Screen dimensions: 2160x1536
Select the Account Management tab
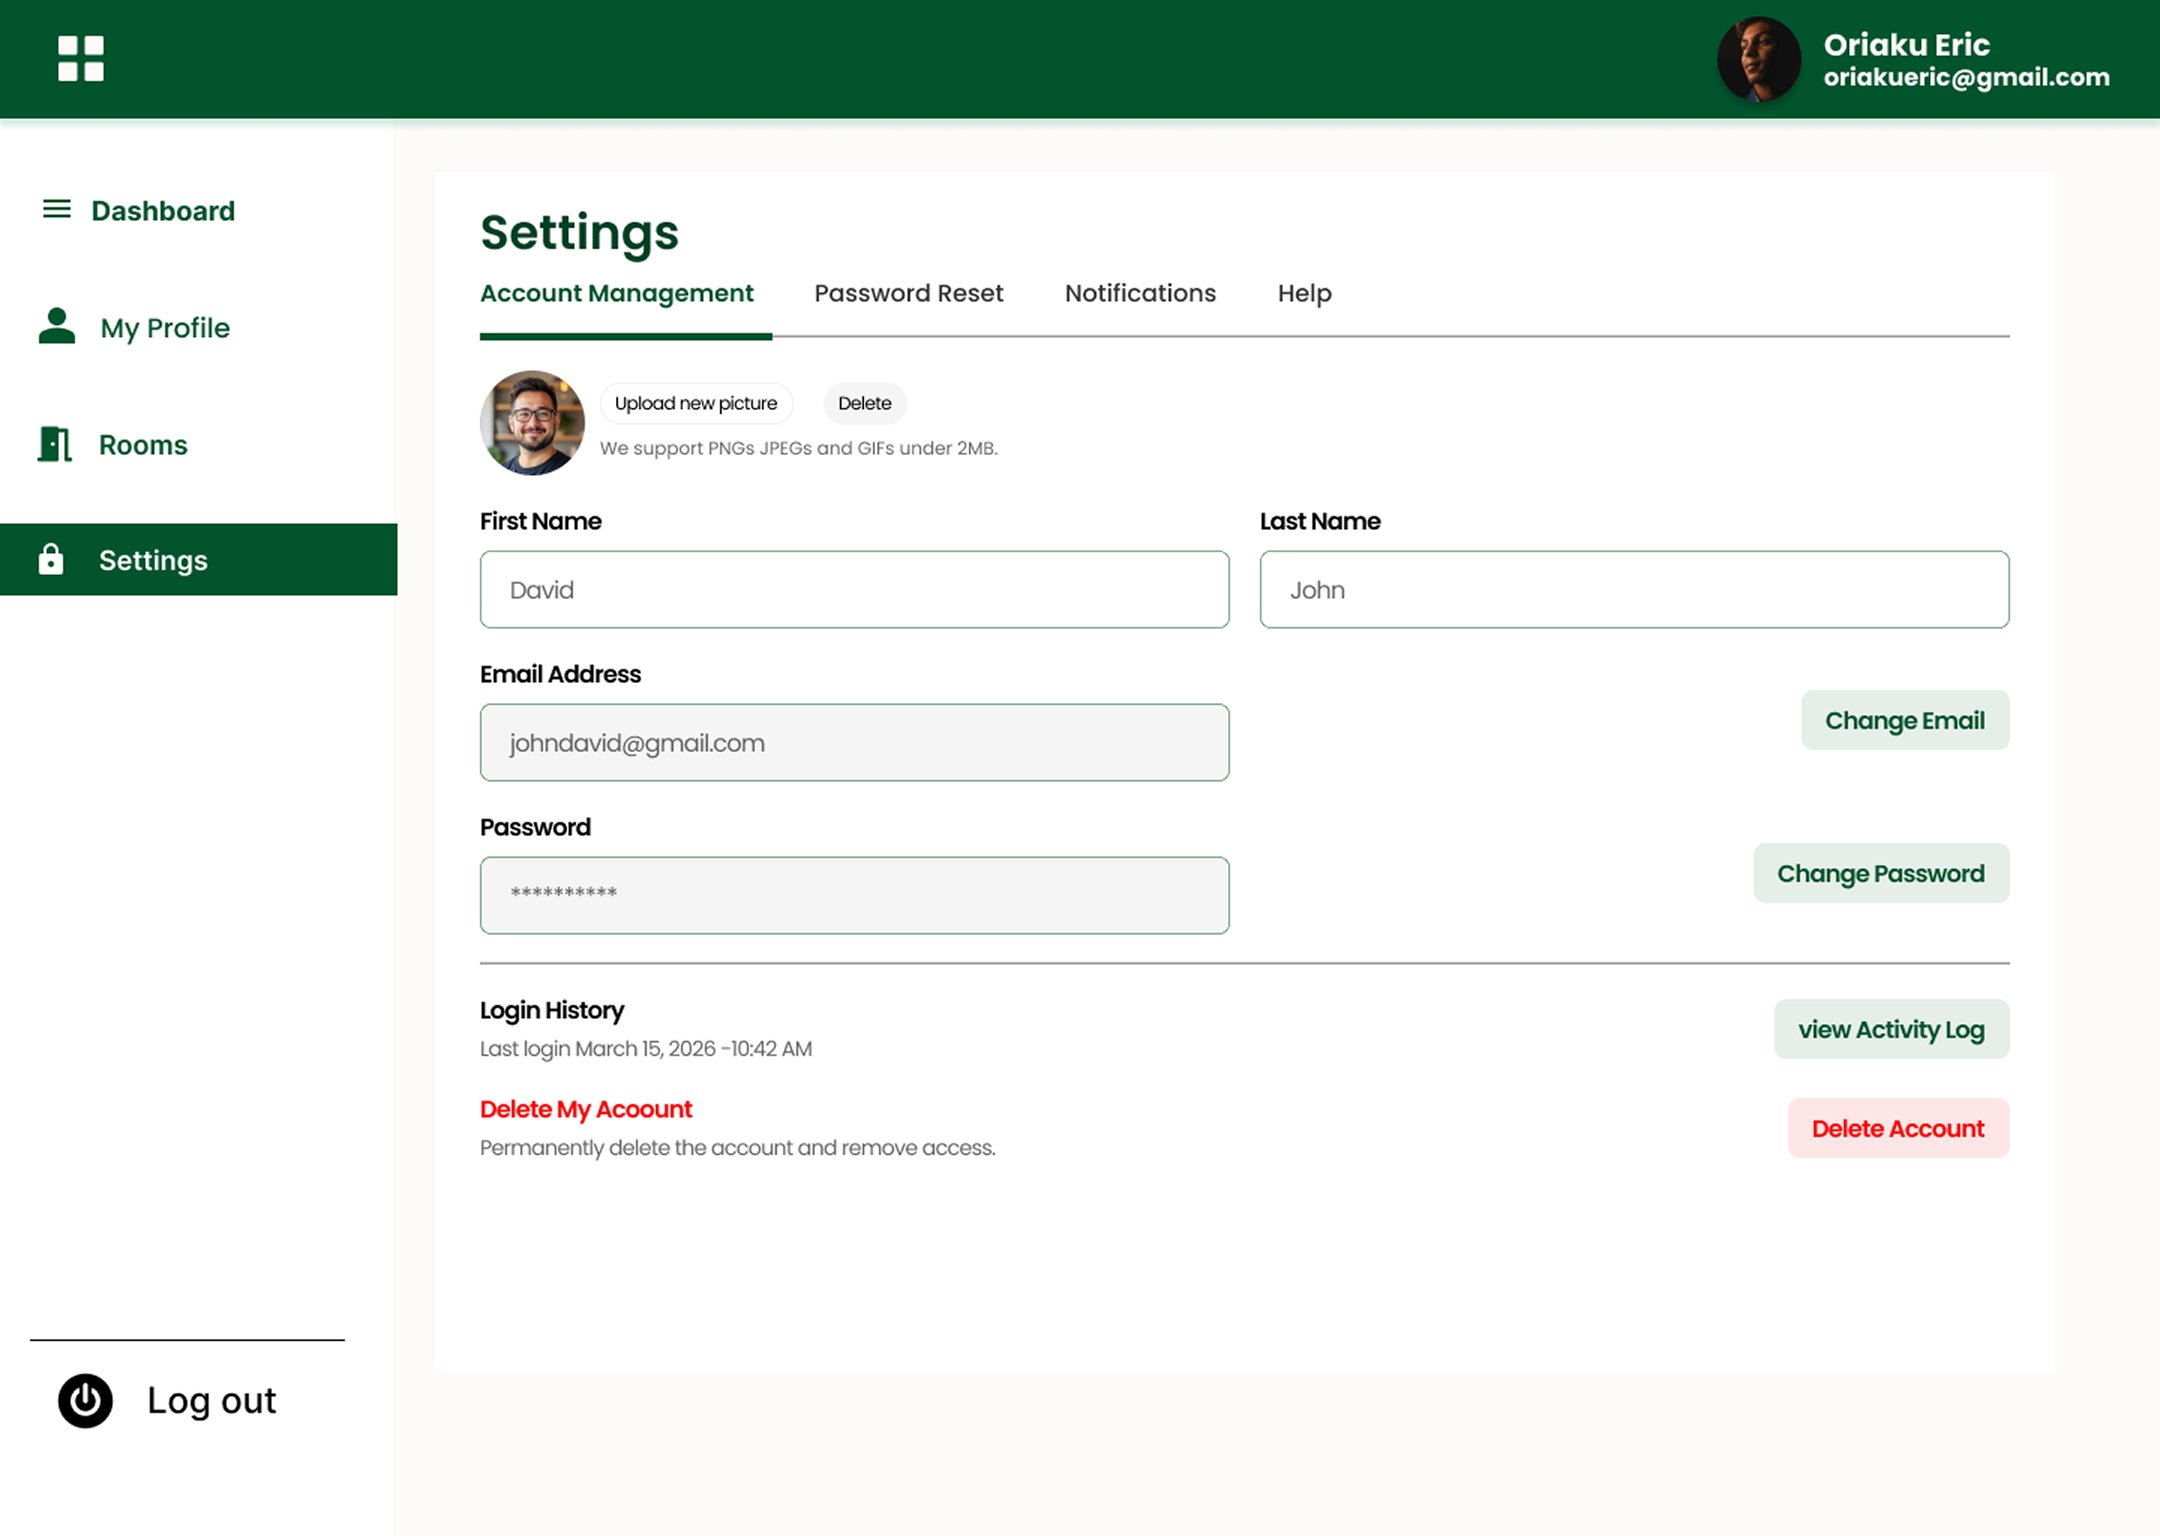tap(616, 293)
